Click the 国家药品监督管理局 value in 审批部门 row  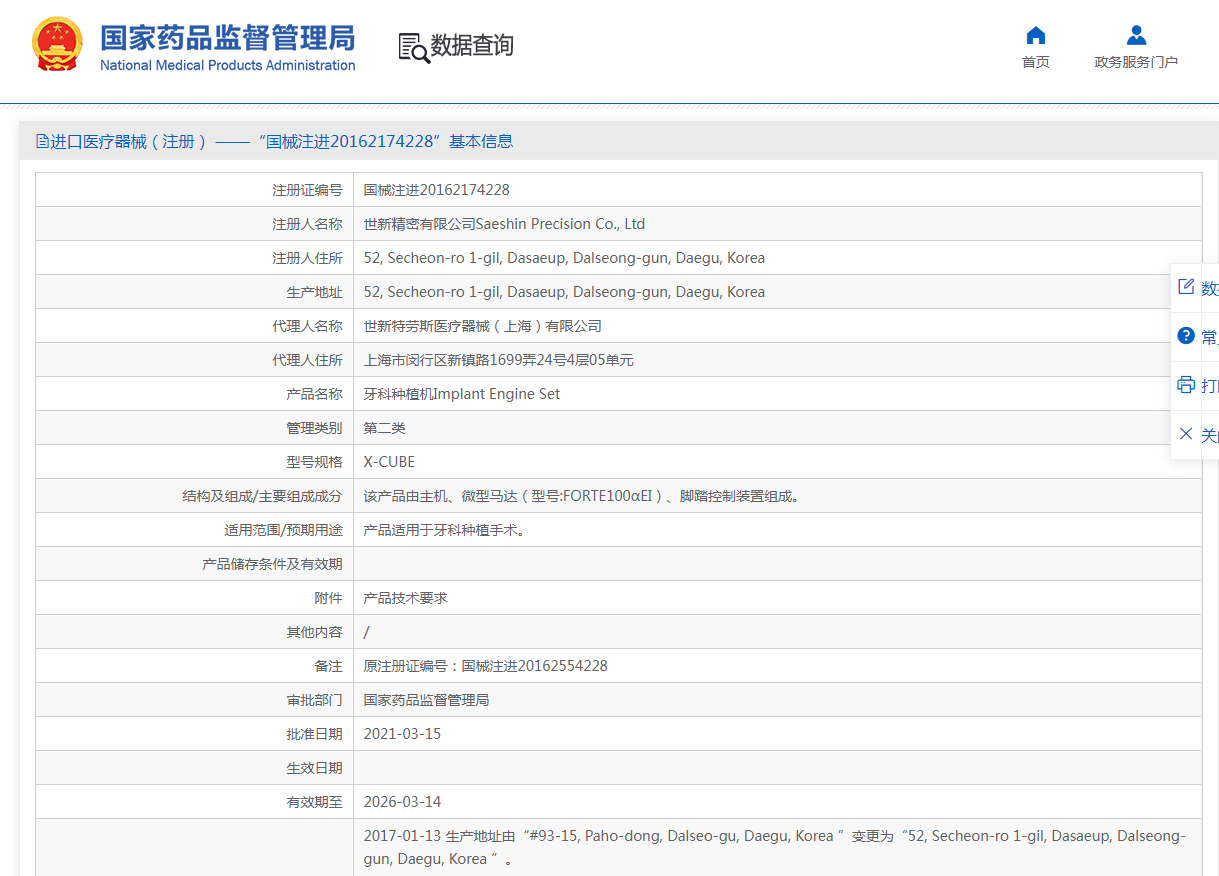coord(427,700)
